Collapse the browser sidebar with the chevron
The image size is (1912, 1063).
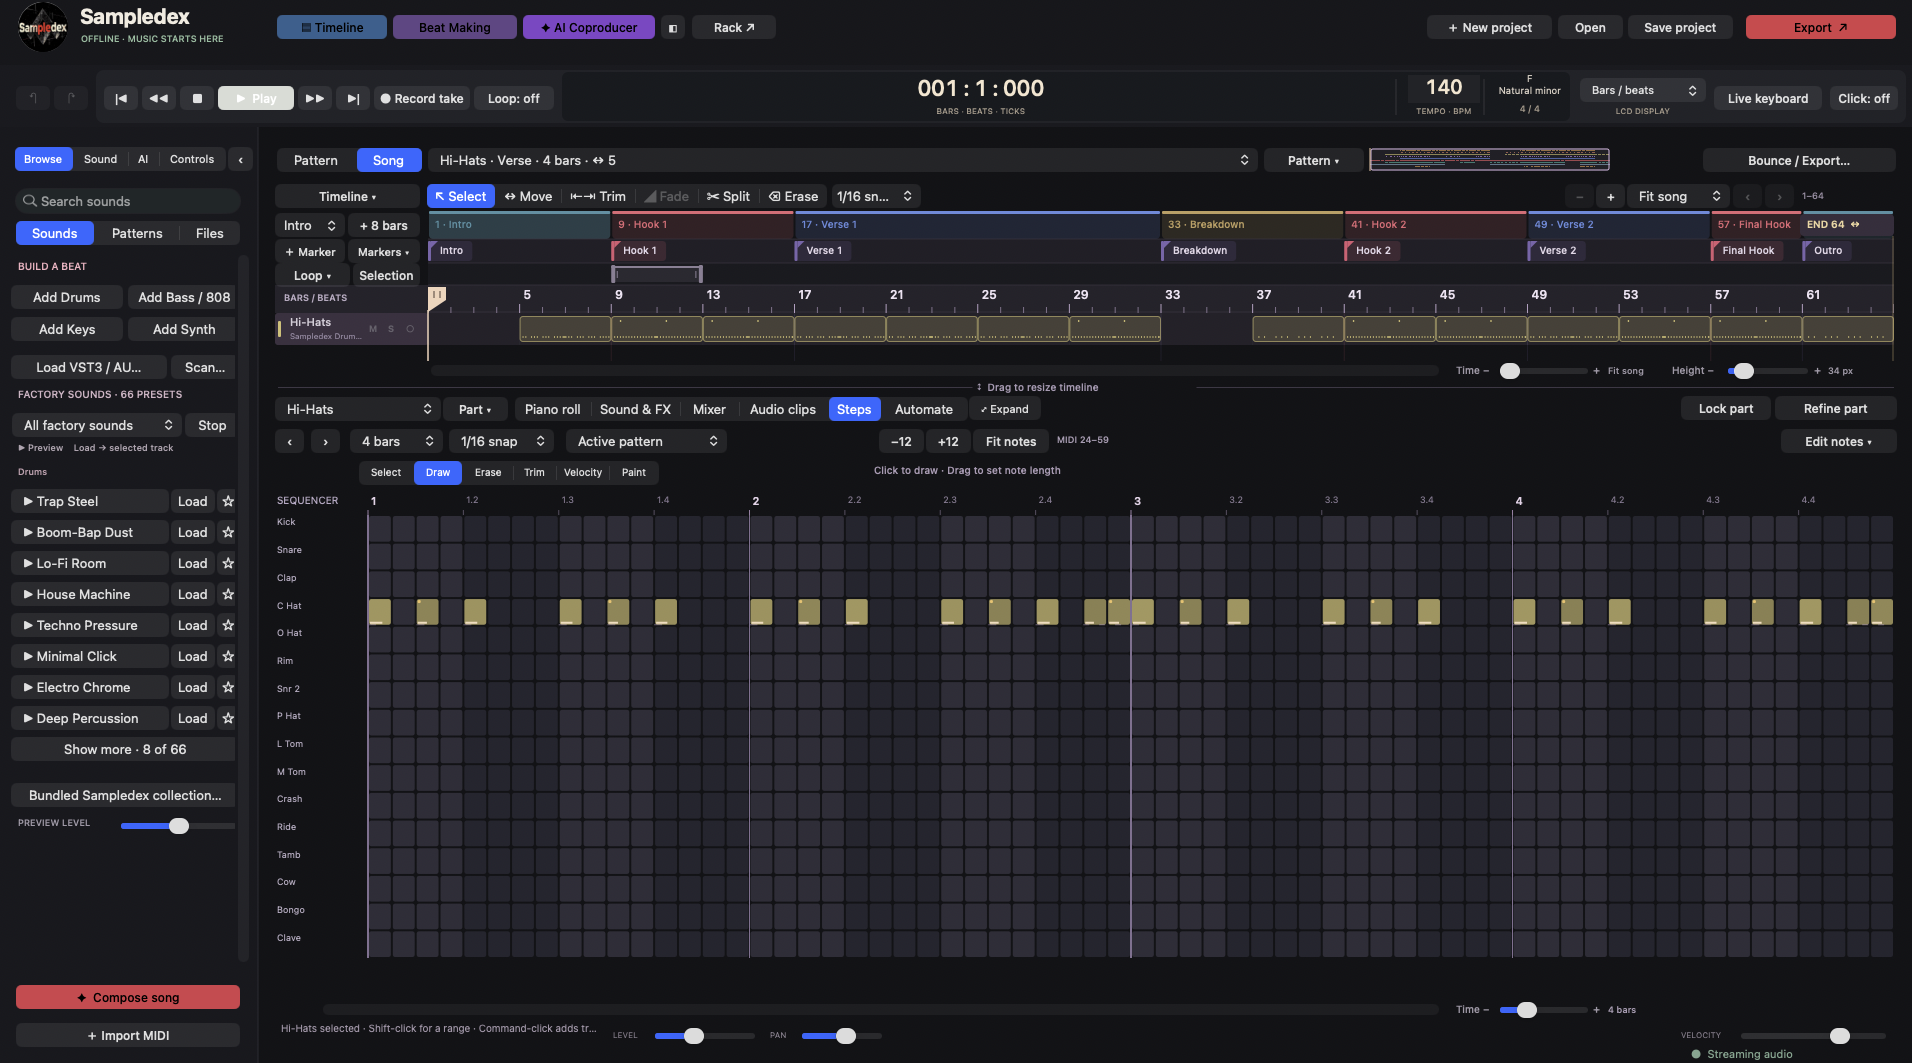coord(241,159)
